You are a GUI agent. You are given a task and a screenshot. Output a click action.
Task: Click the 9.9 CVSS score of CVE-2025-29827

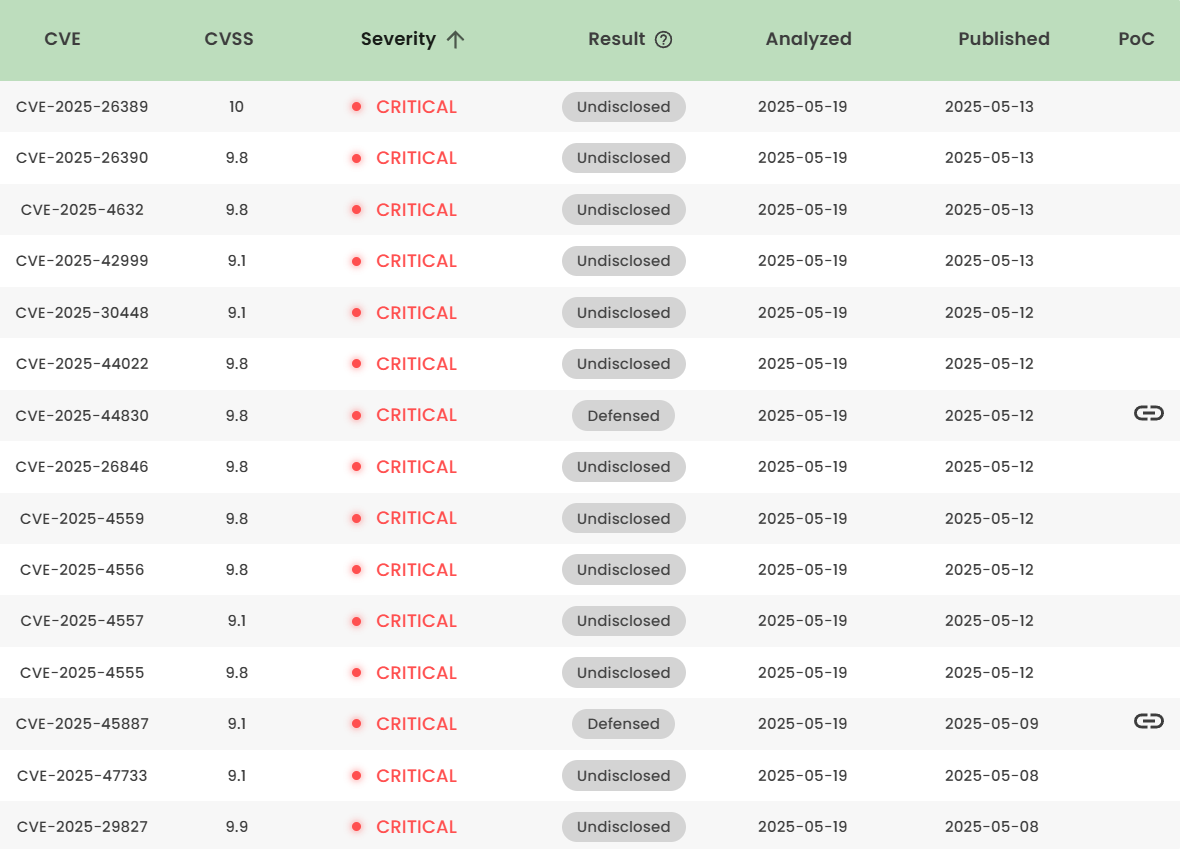(236, 827)
